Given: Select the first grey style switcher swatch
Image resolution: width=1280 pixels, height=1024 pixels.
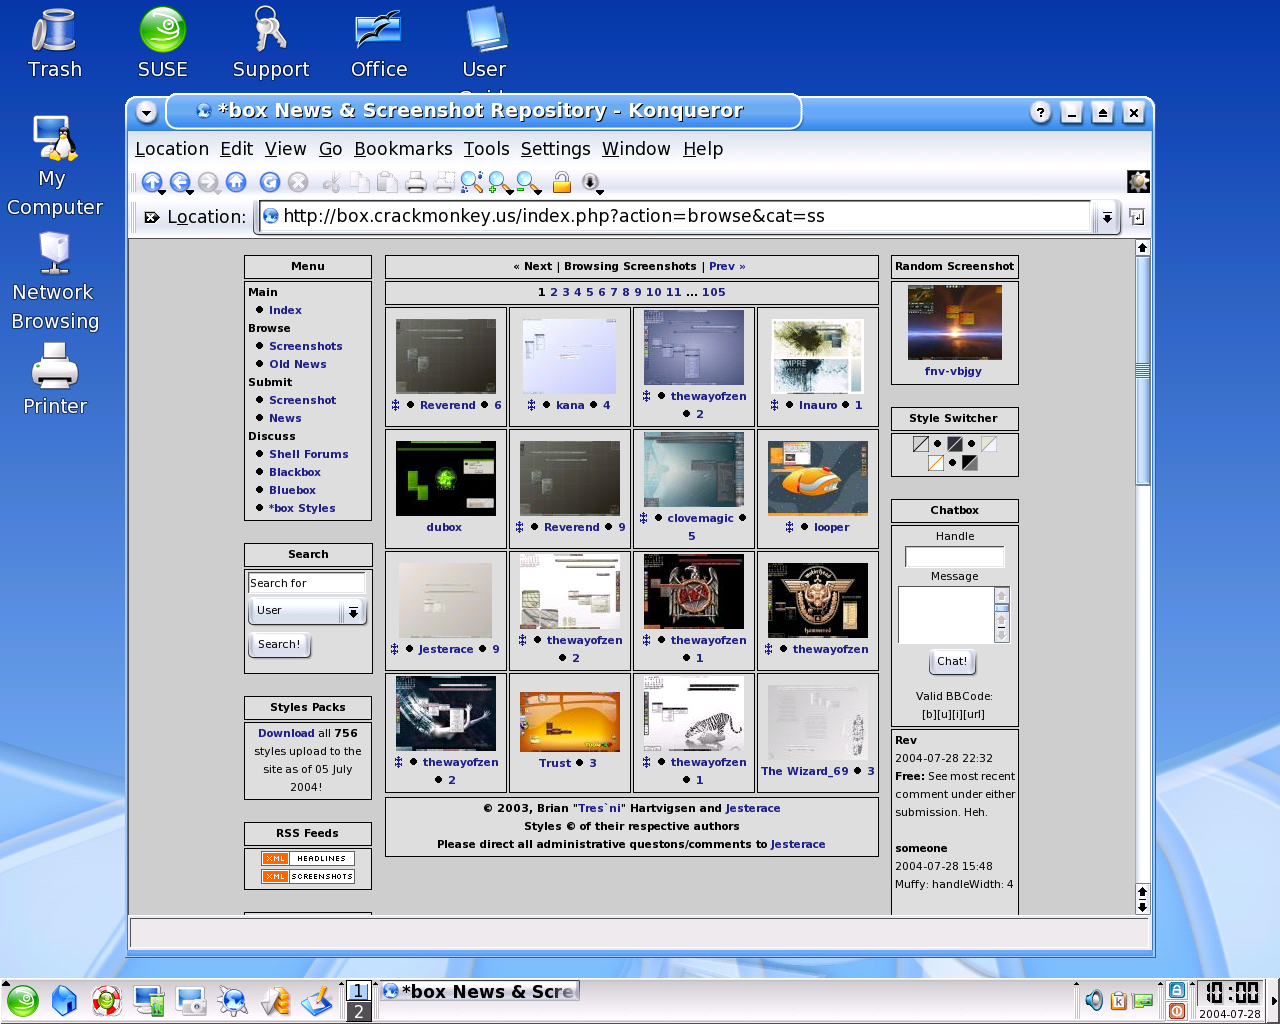Looking at the screenshot, I should tap(921, 444).
